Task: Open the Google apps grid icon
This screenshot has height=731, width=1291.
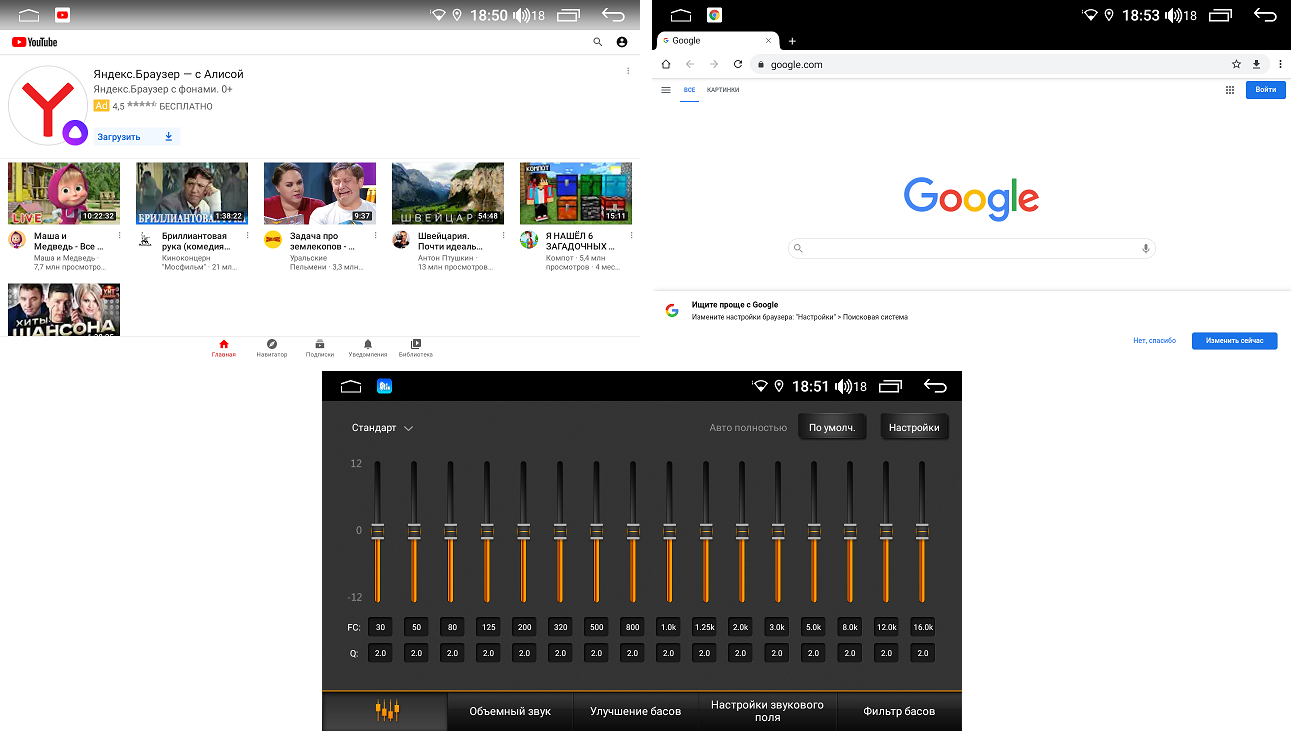Action: click(1230, 90)
